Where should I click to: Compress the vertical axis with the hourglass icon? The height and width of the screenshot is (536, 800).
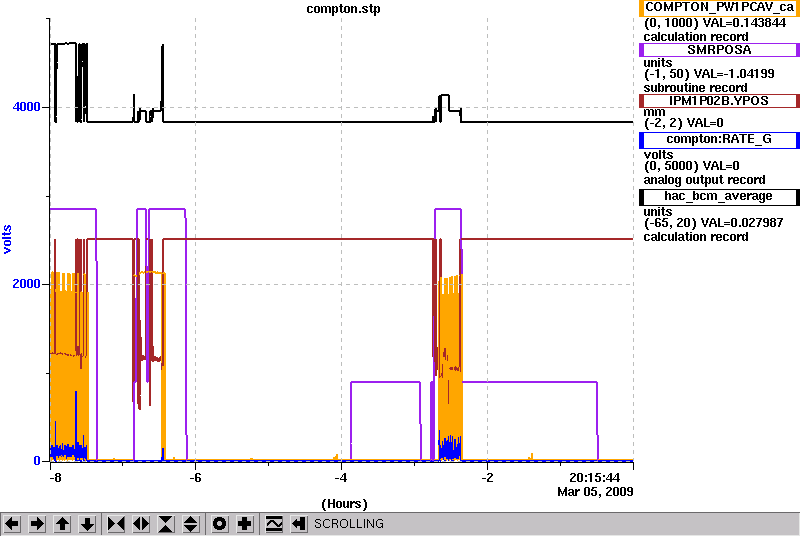(x=166, y=524)
